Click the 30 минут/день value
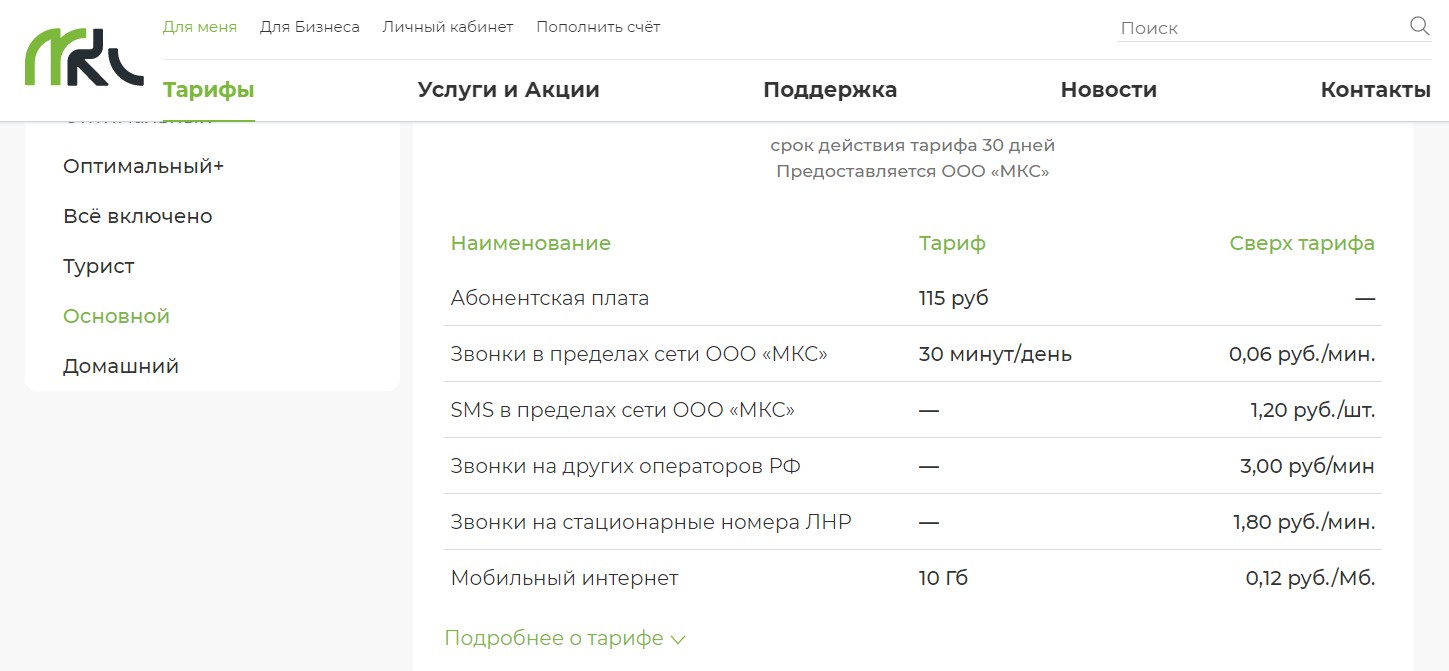The image size is (1449, 671). [x=995, y=354]
